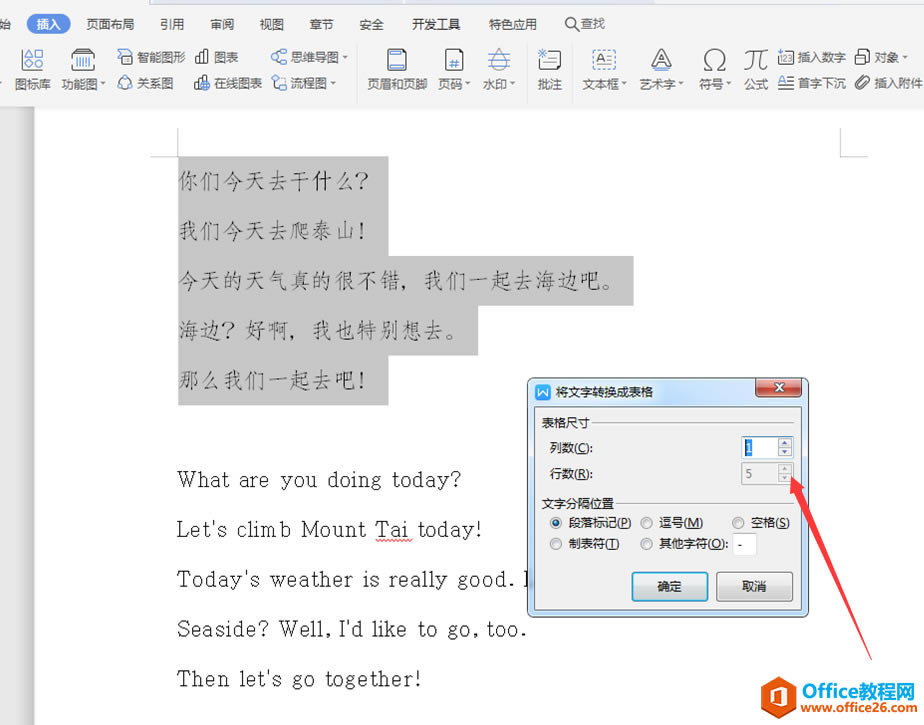Click the misspelled word 'Tai'
This screenshot has height=725, width=924.
(x=392, y=530)
